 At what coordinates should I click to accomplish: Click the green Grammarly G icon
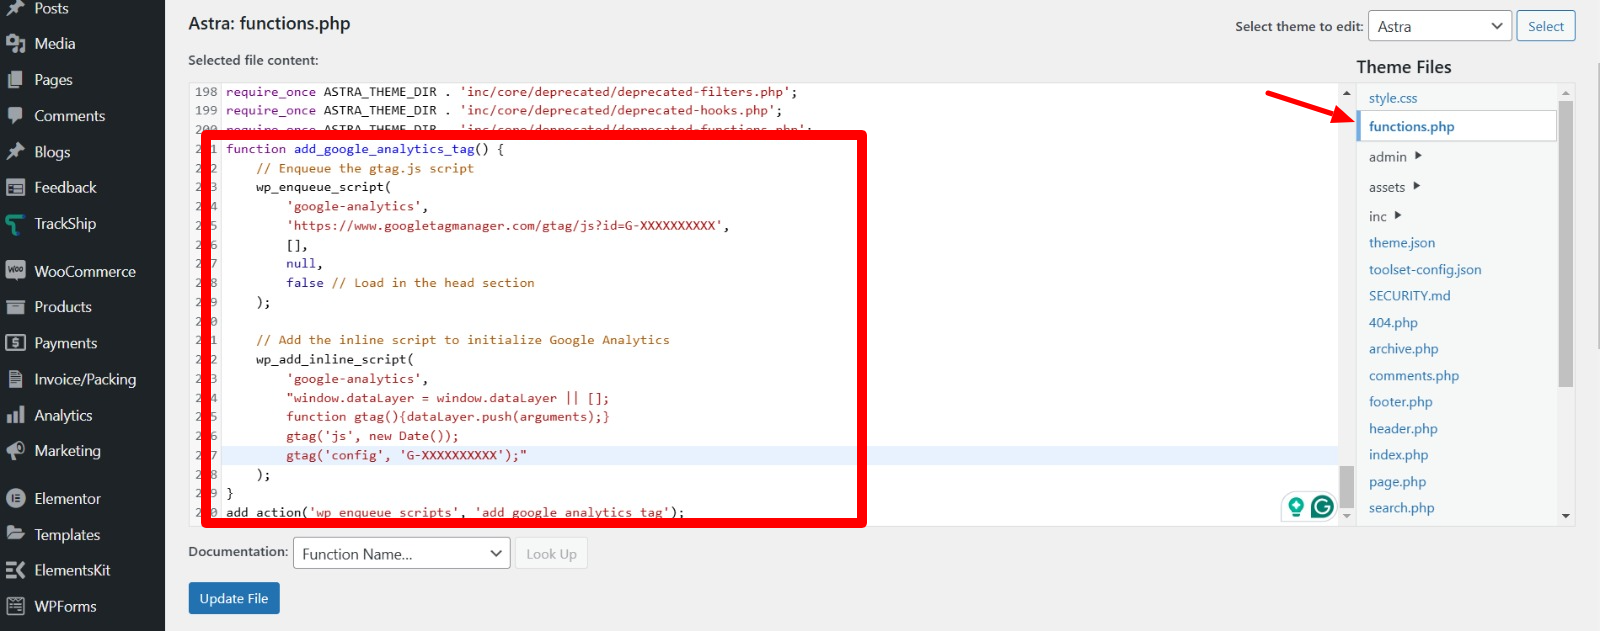tap(1322, 507)
